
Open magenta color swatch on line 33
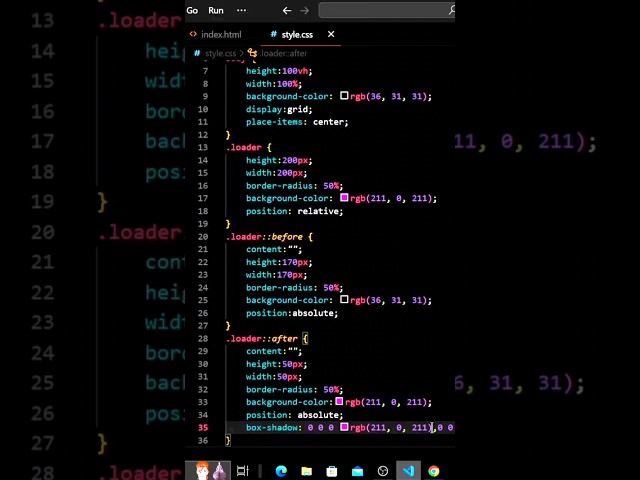[339, 401]
